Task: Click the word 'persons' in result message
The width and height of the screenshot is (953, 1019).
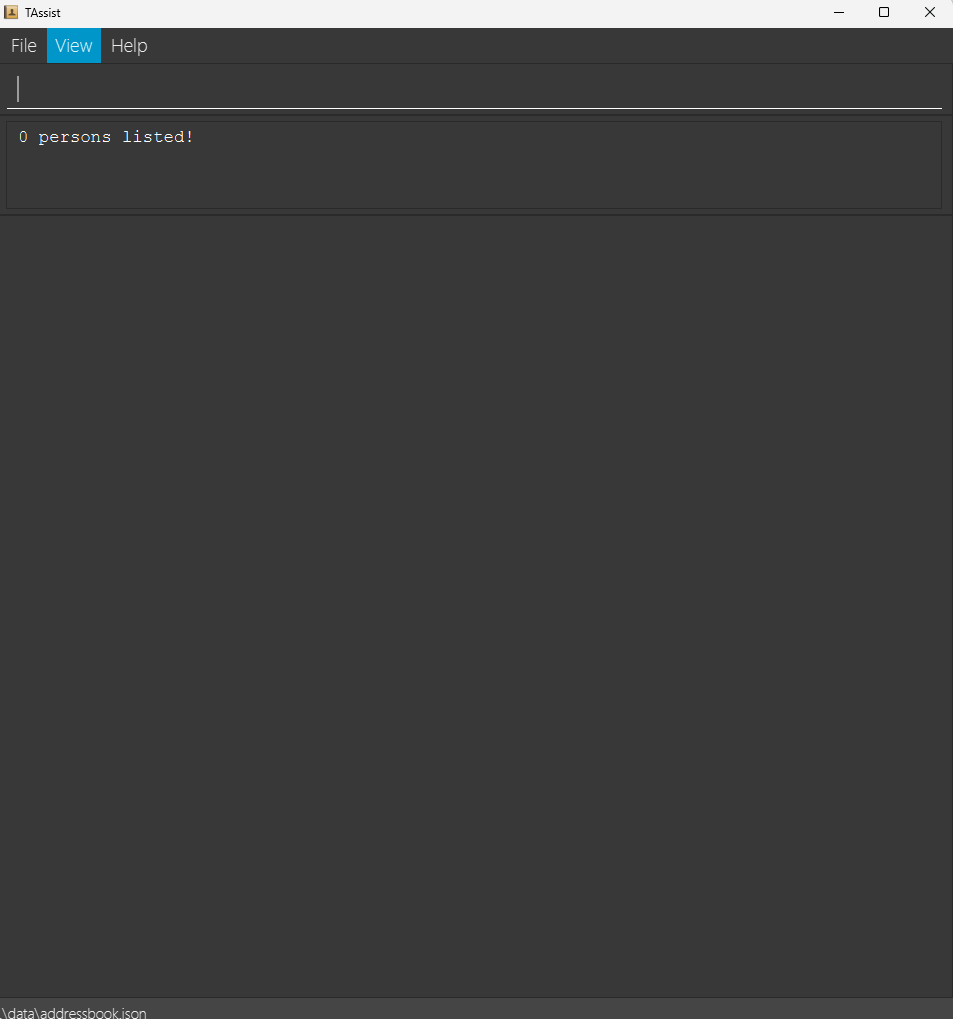Action: click(75, 138)
